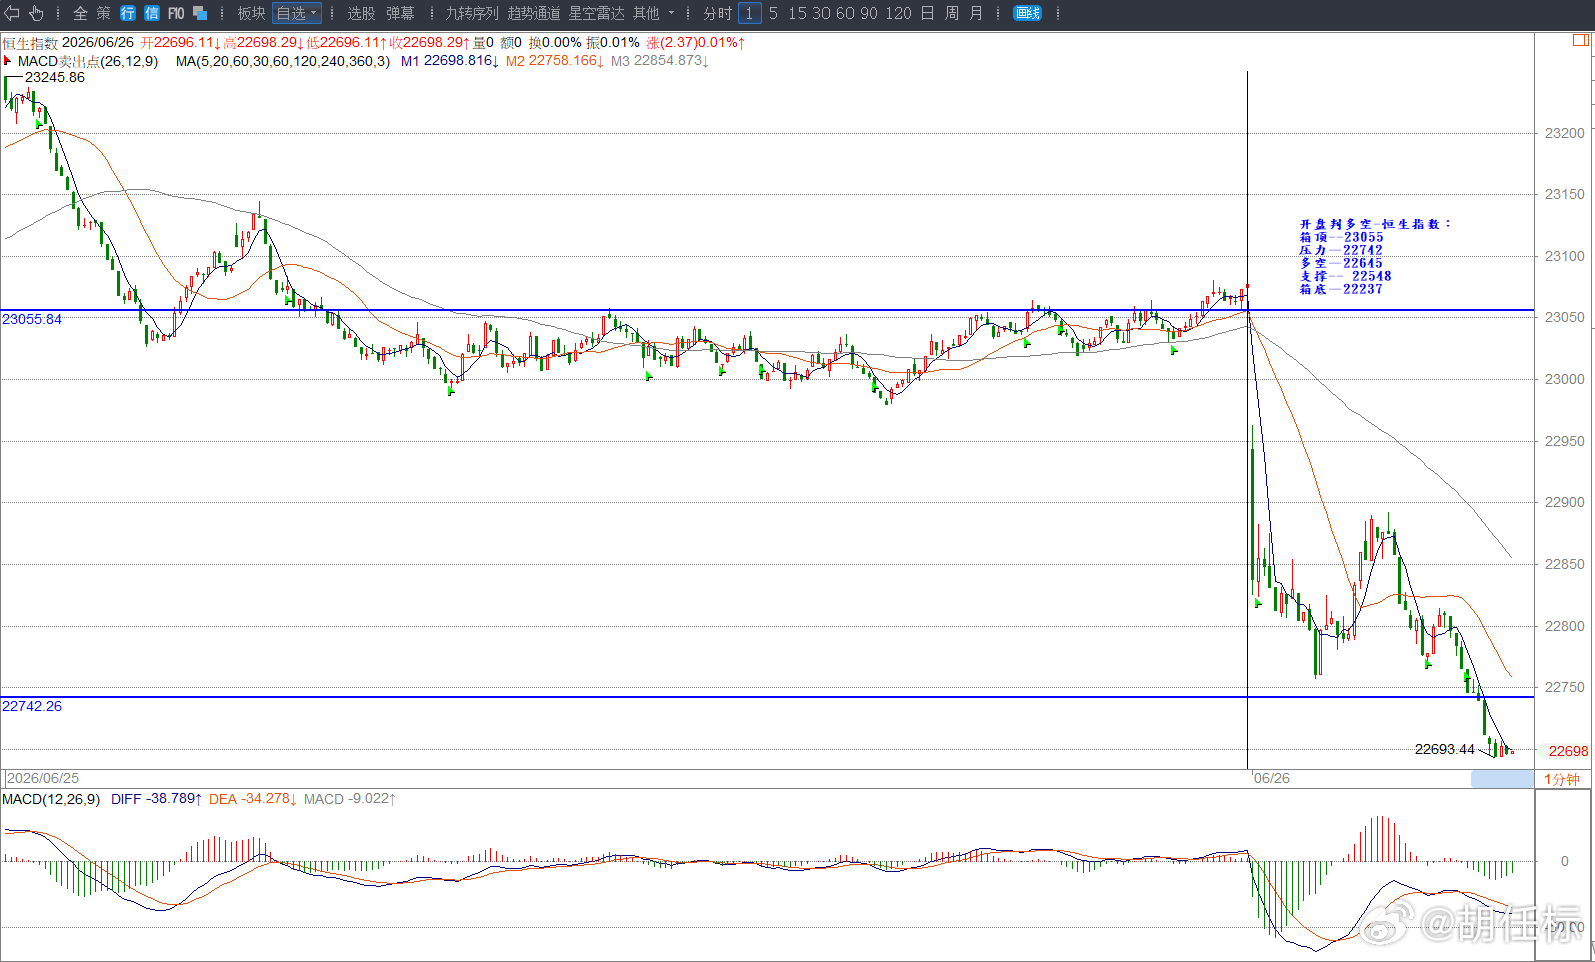Activate the 画线 drawing tool button

click(x=1028, y=13)
